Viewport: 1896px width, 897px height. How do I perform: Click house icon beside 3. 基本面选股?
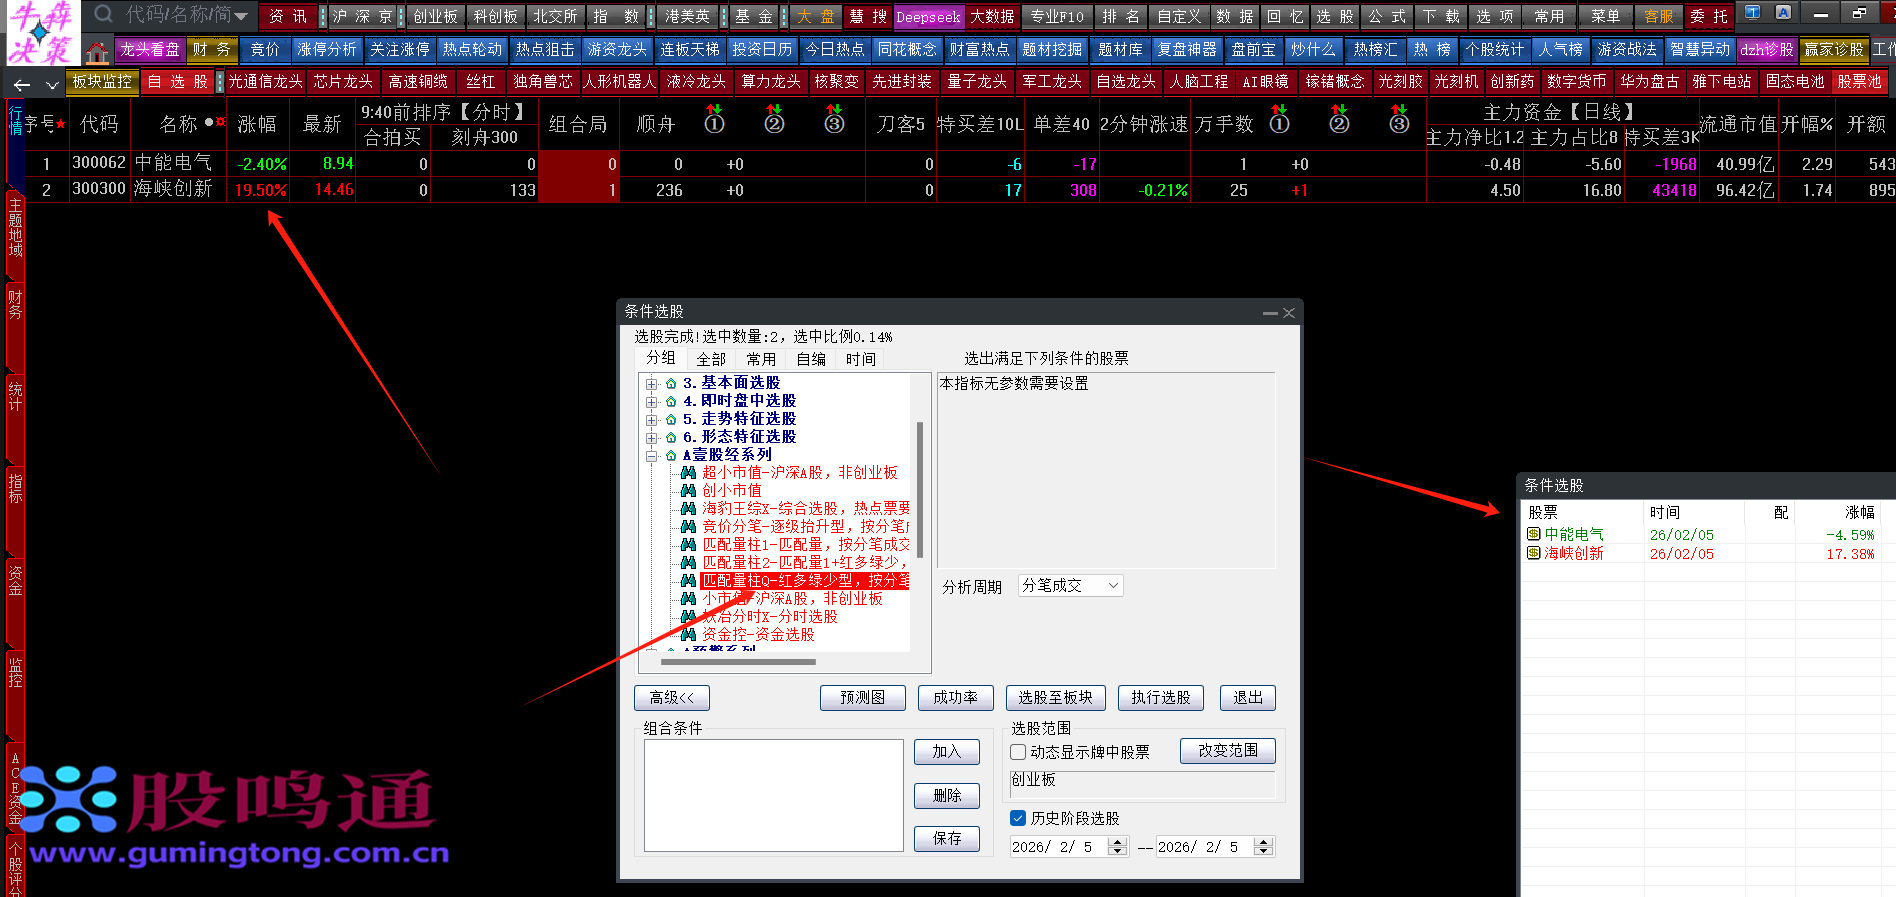pos(671,383)
